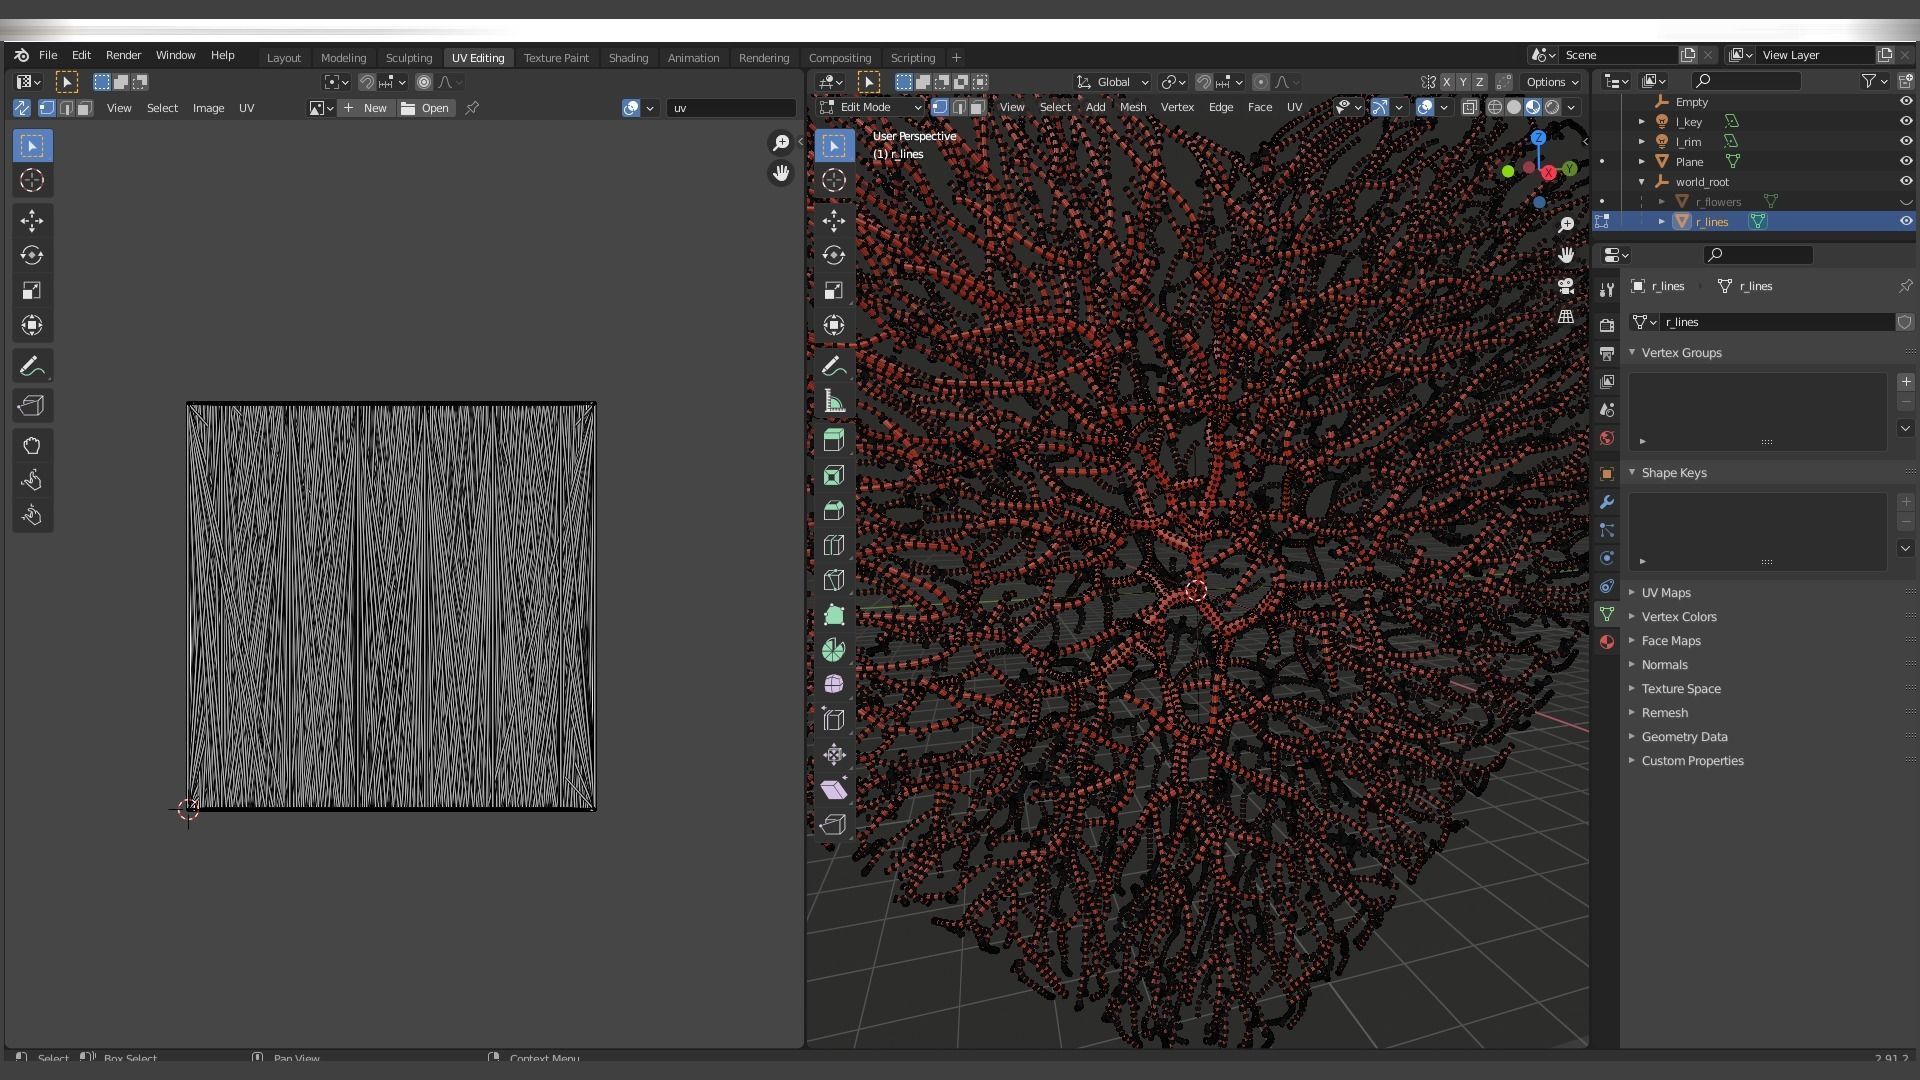Open the Modifier properties tab

(x=1607, y=502)
